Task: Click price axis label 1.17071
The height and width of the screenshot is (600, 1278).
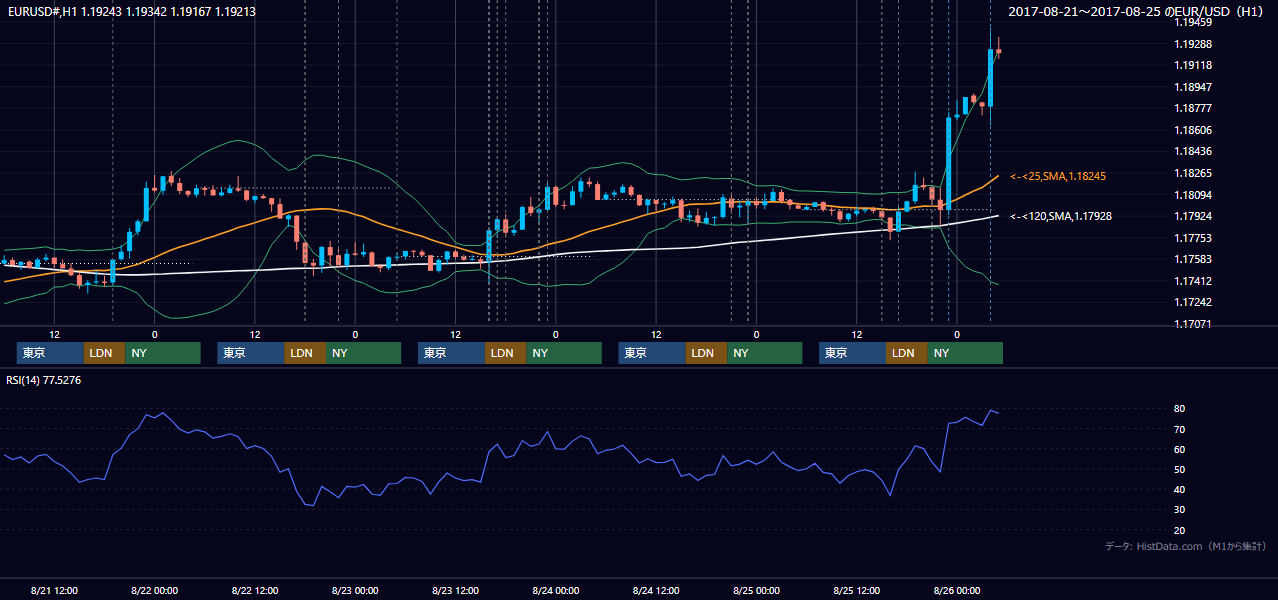Action: pyautogui.click(x=1192, y=324)
